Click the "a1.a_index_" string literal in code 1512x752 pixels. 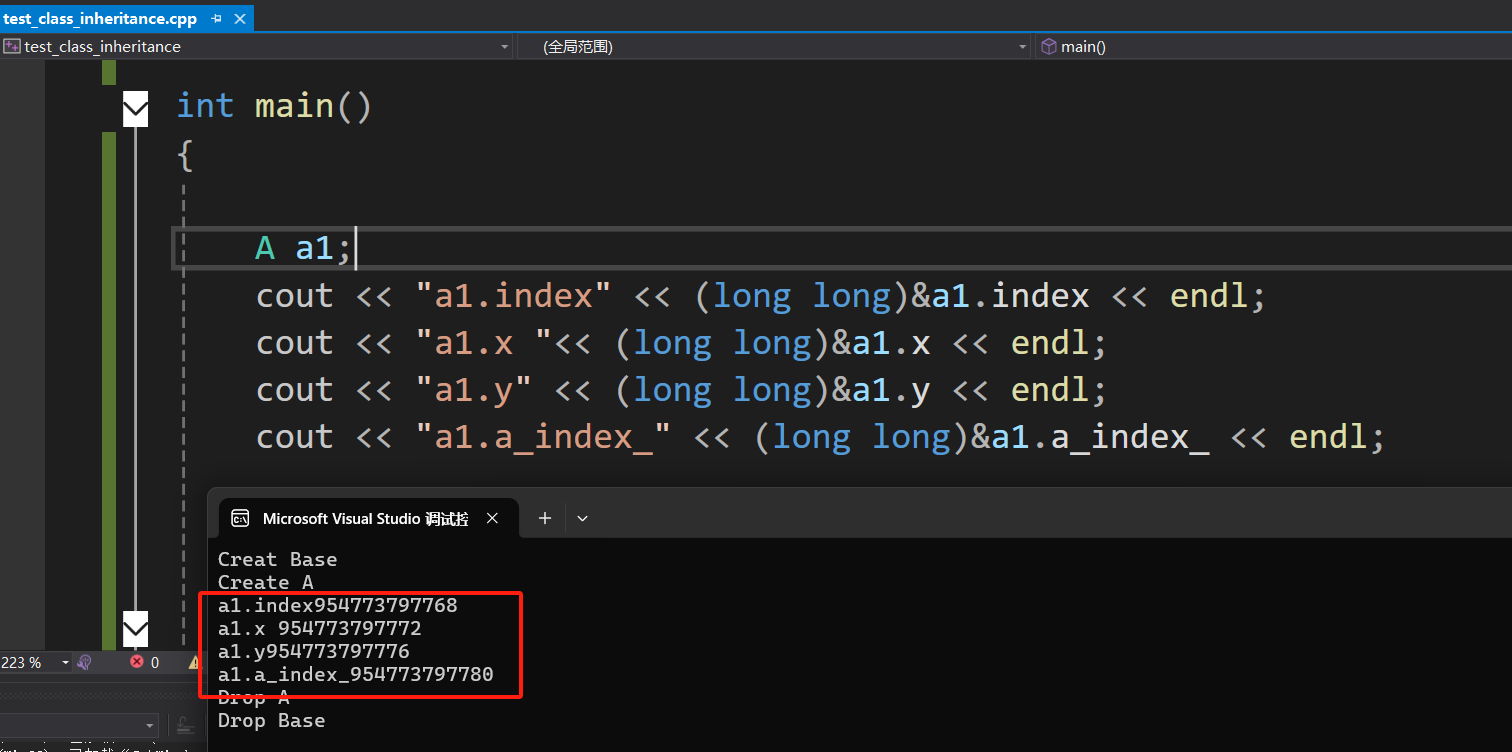(x=542, y=437)
